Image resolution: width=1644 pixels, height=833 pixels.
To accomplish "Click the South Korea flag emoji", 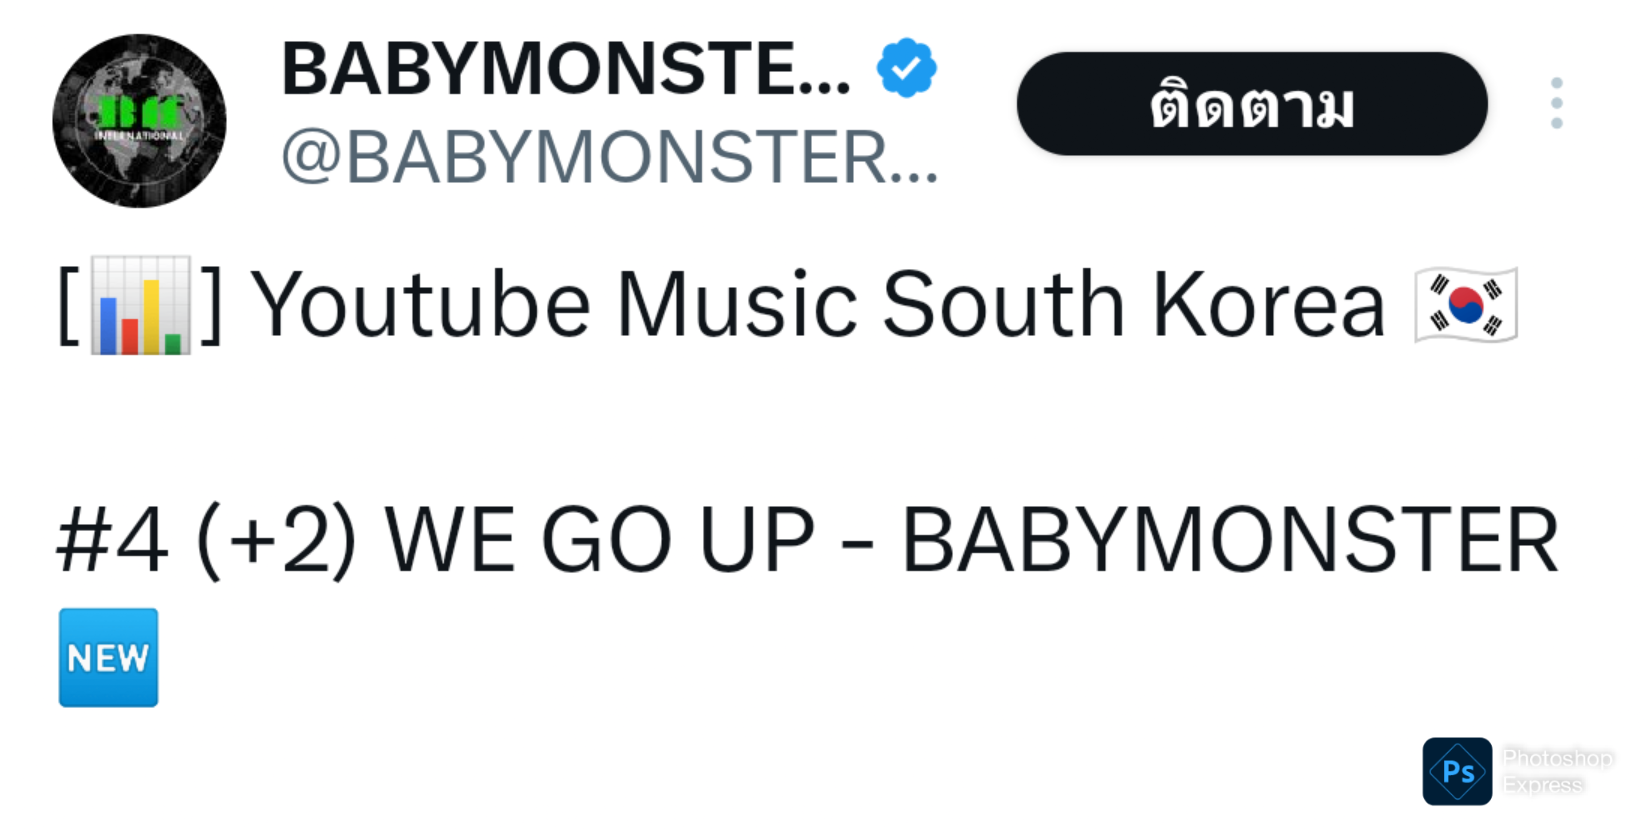I will point(1466,305).
